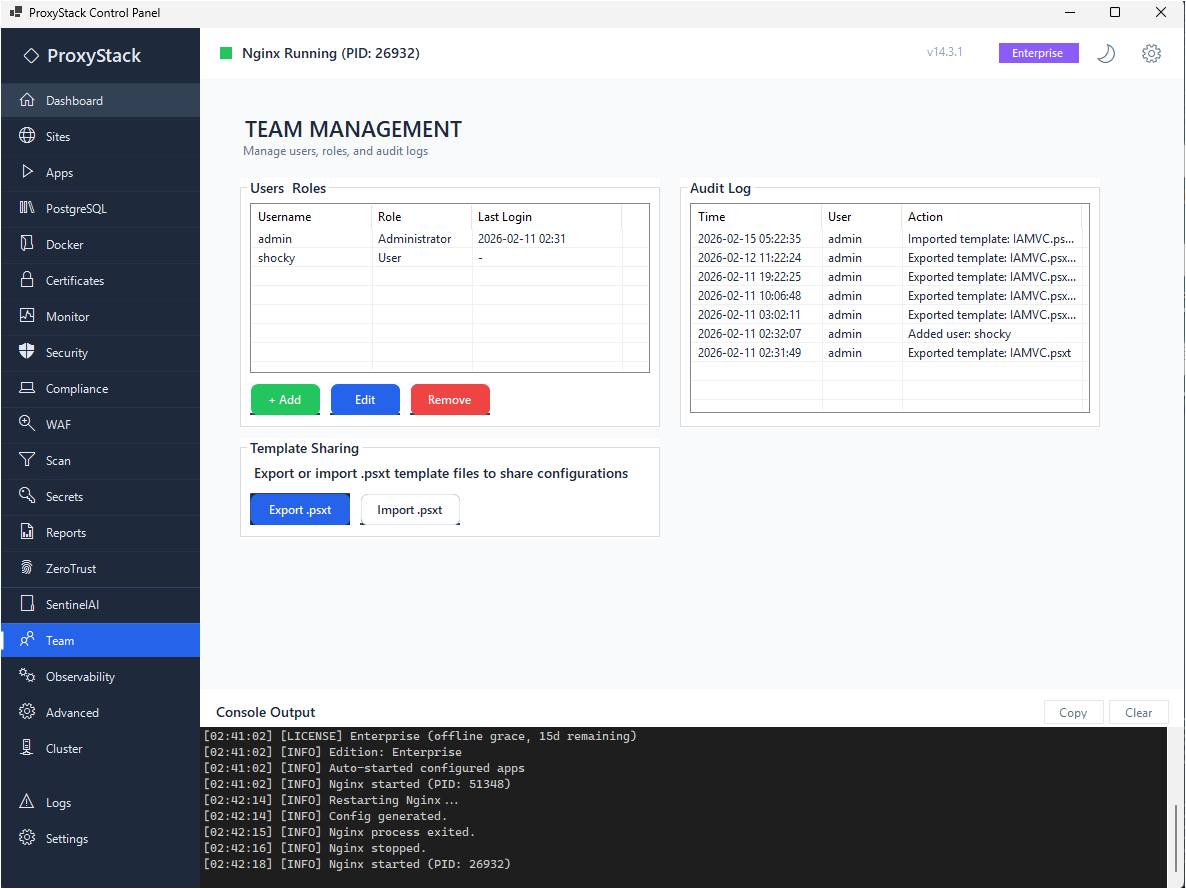This screenshot has width=1186, height=889.
Task: Click the Monitor chart icon
Action: [27, 316]
